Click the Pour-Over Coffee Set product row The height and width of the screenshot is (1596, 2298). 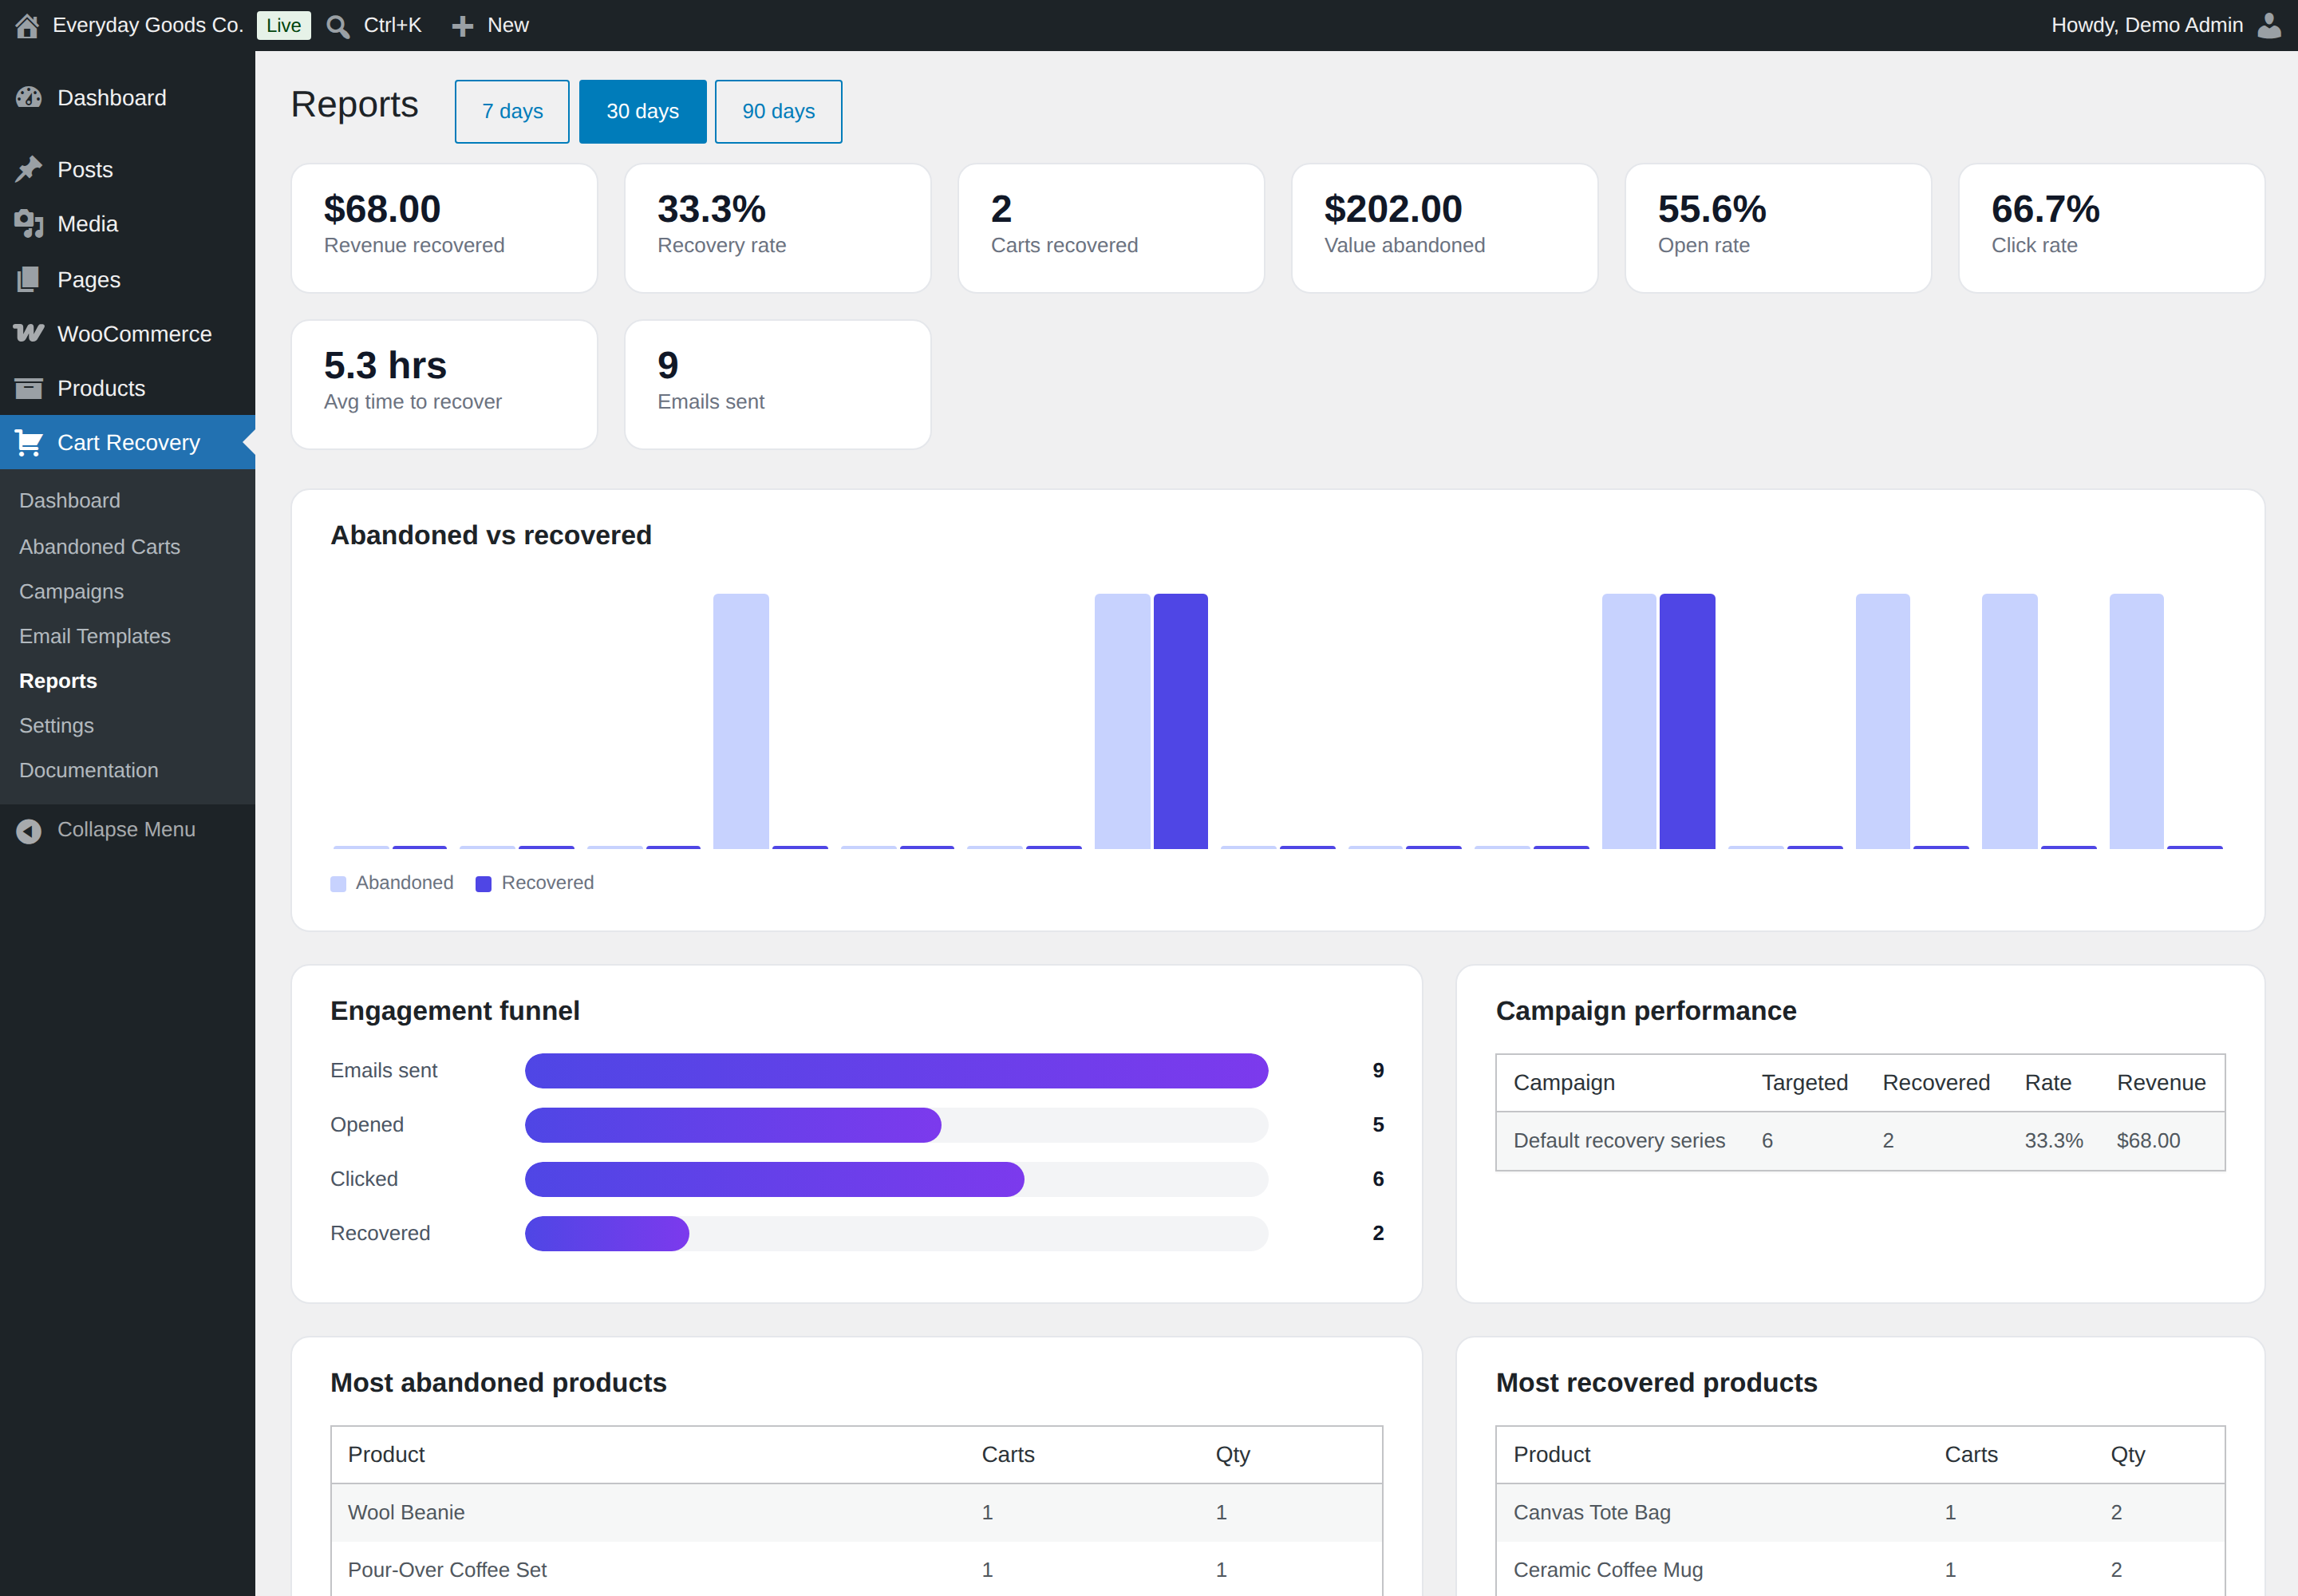pyautogui.click(x=856, y=1568)
